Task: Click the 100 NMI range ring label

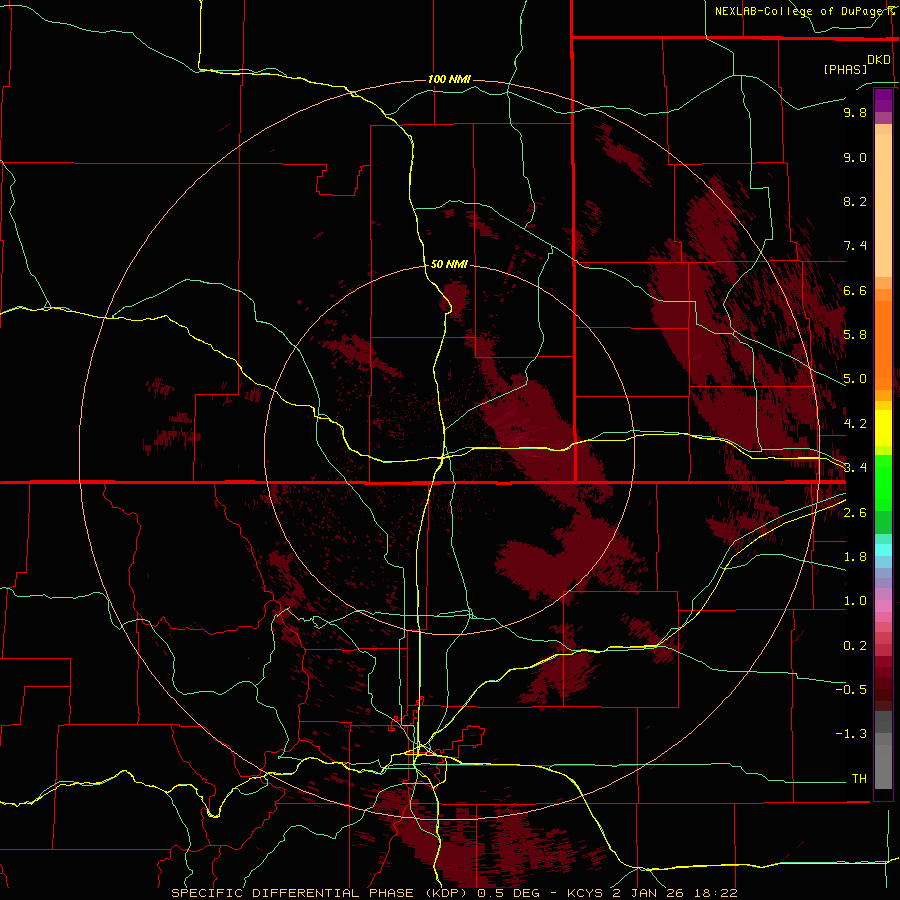Action: pos(449,79)
